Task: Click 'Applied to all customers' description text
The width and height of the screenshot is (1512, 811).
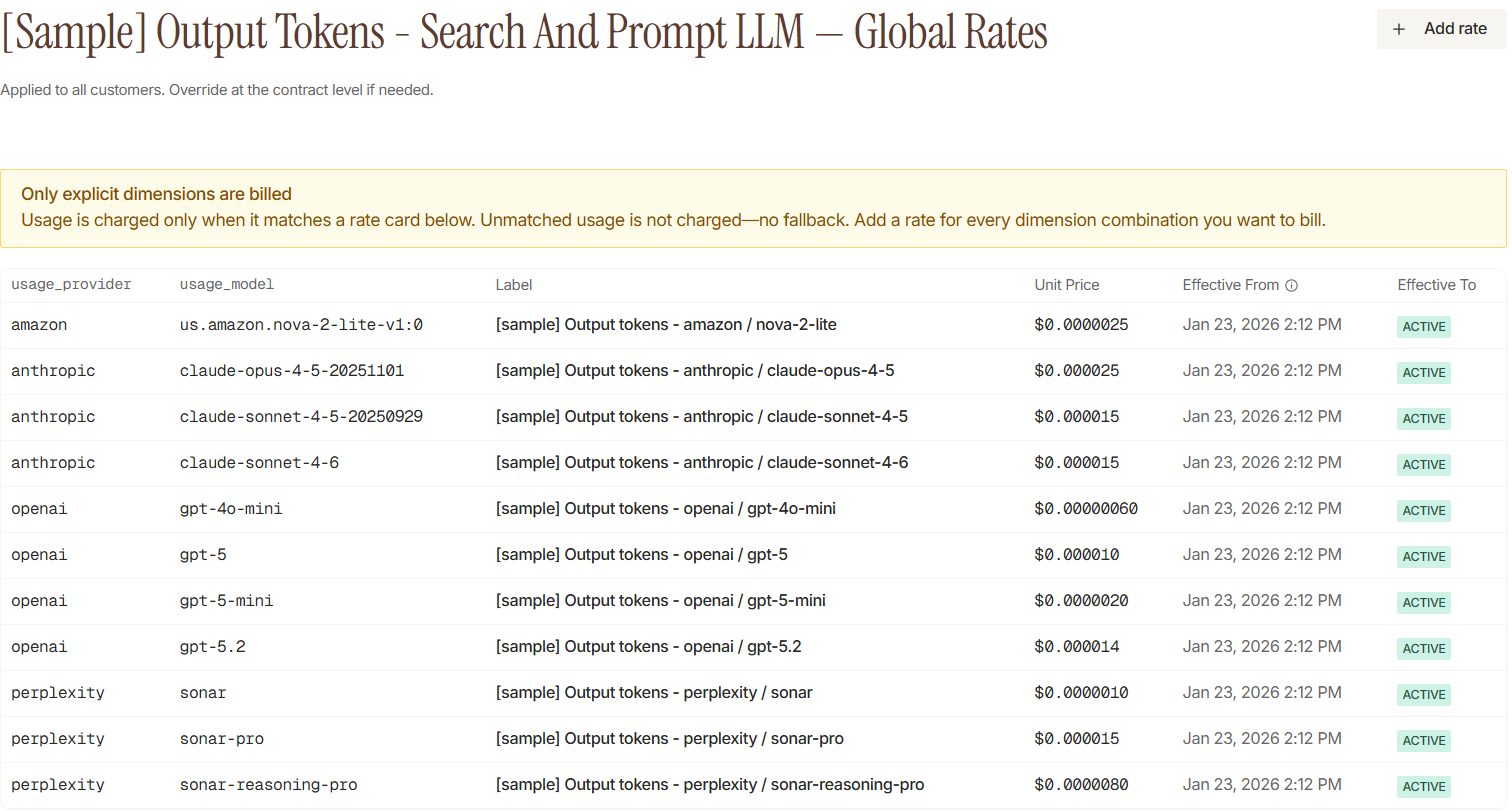Action: pyautogui.click(x=217, y=90)
